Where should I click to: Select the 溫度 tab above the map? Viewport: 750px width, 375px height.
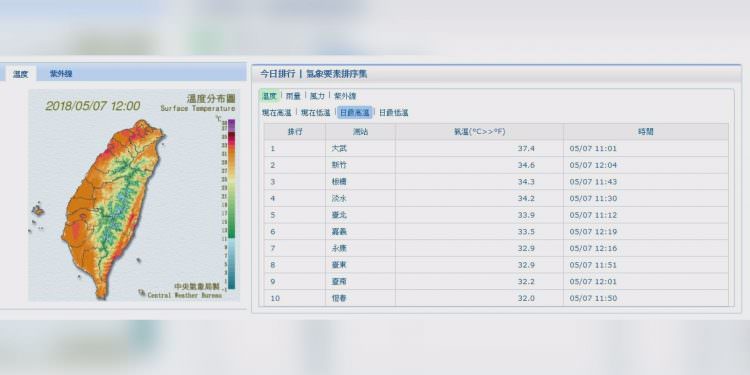click(x=21, y=74)
